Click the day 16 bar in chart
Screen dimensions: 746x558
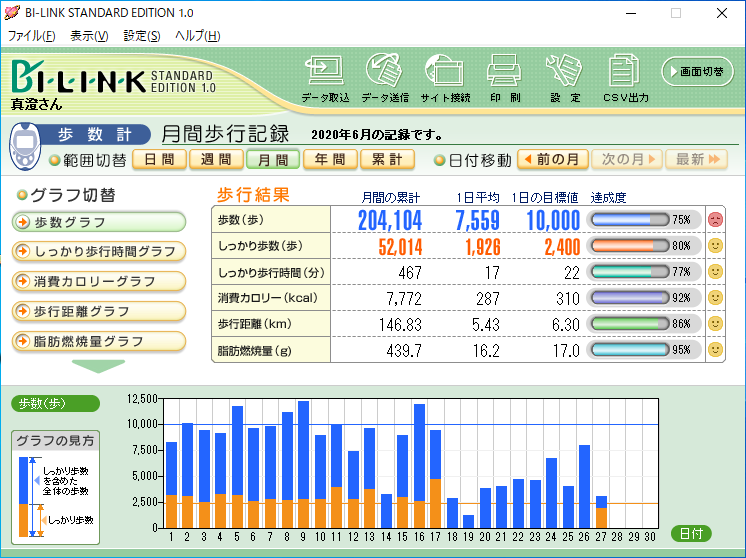tap(419, 466)
